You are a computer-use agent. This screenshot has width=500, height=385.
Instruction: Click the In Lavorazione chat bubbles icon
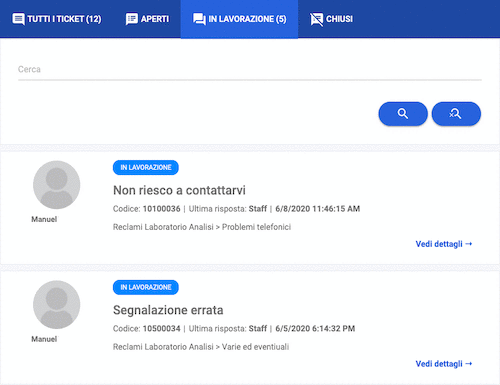(x=199, y=19)
